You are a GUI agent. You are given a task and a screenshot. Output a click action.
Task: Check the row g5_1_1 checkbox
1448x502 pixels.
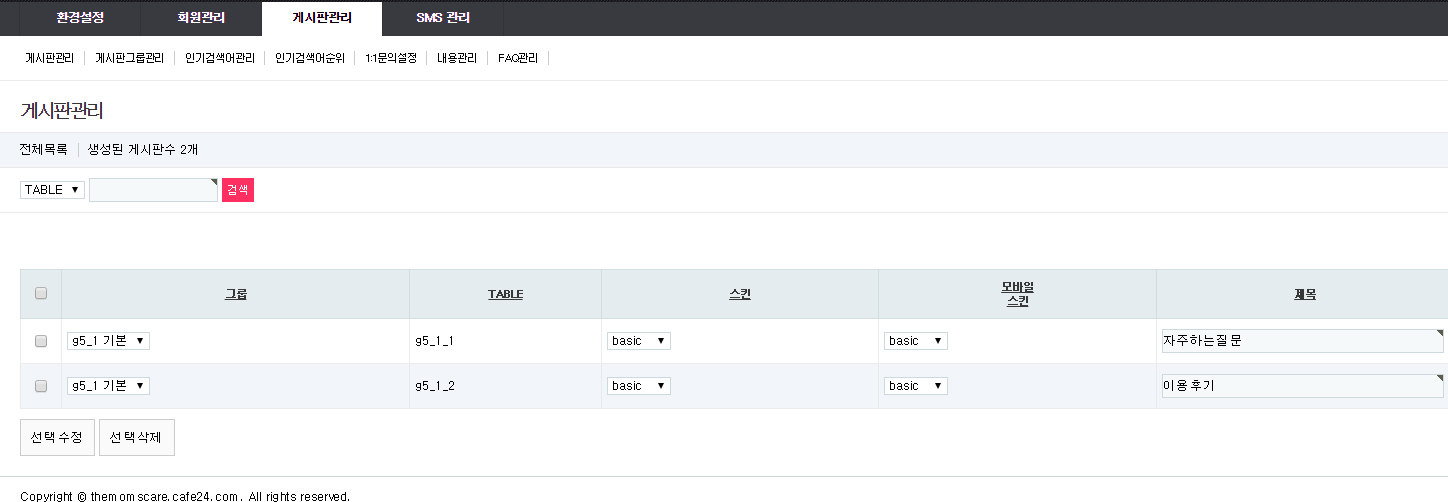41,341
